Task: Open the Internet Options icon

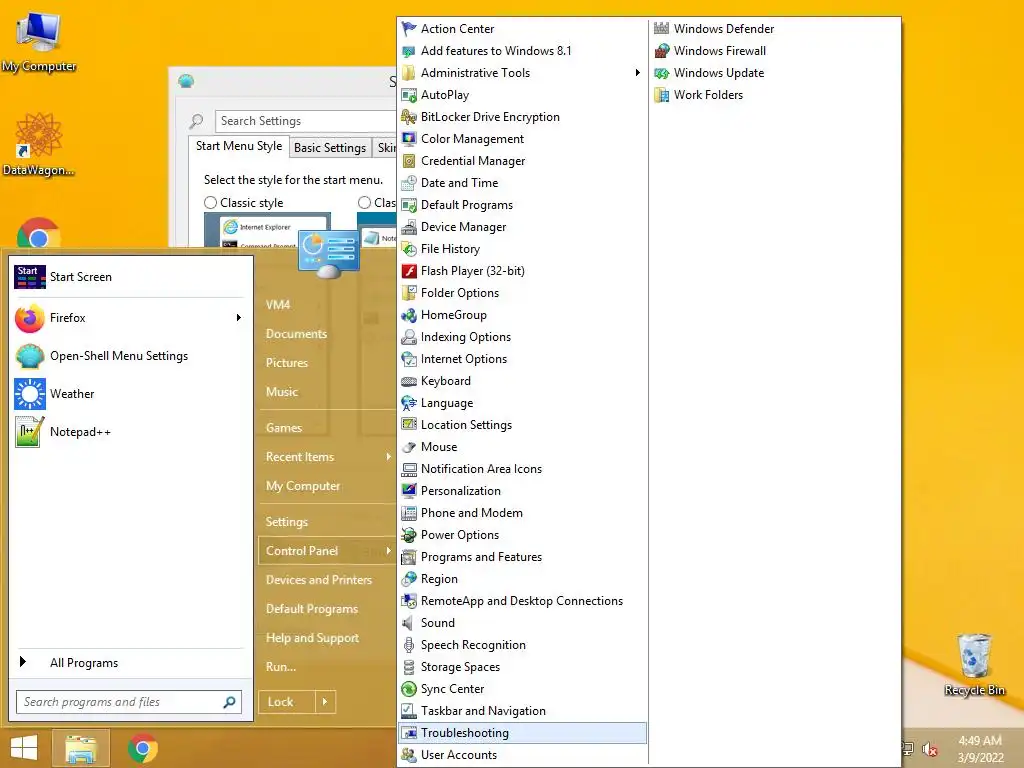Action: pyautogui.click(x=409, y=359)
